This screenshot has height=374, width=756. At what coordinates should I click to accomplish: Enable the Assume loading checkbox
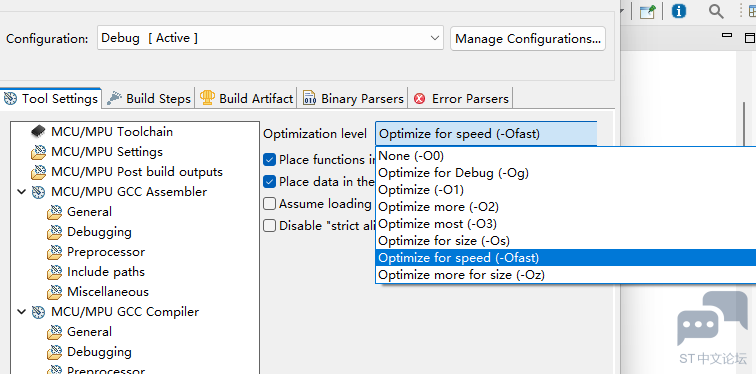point(270,204)
